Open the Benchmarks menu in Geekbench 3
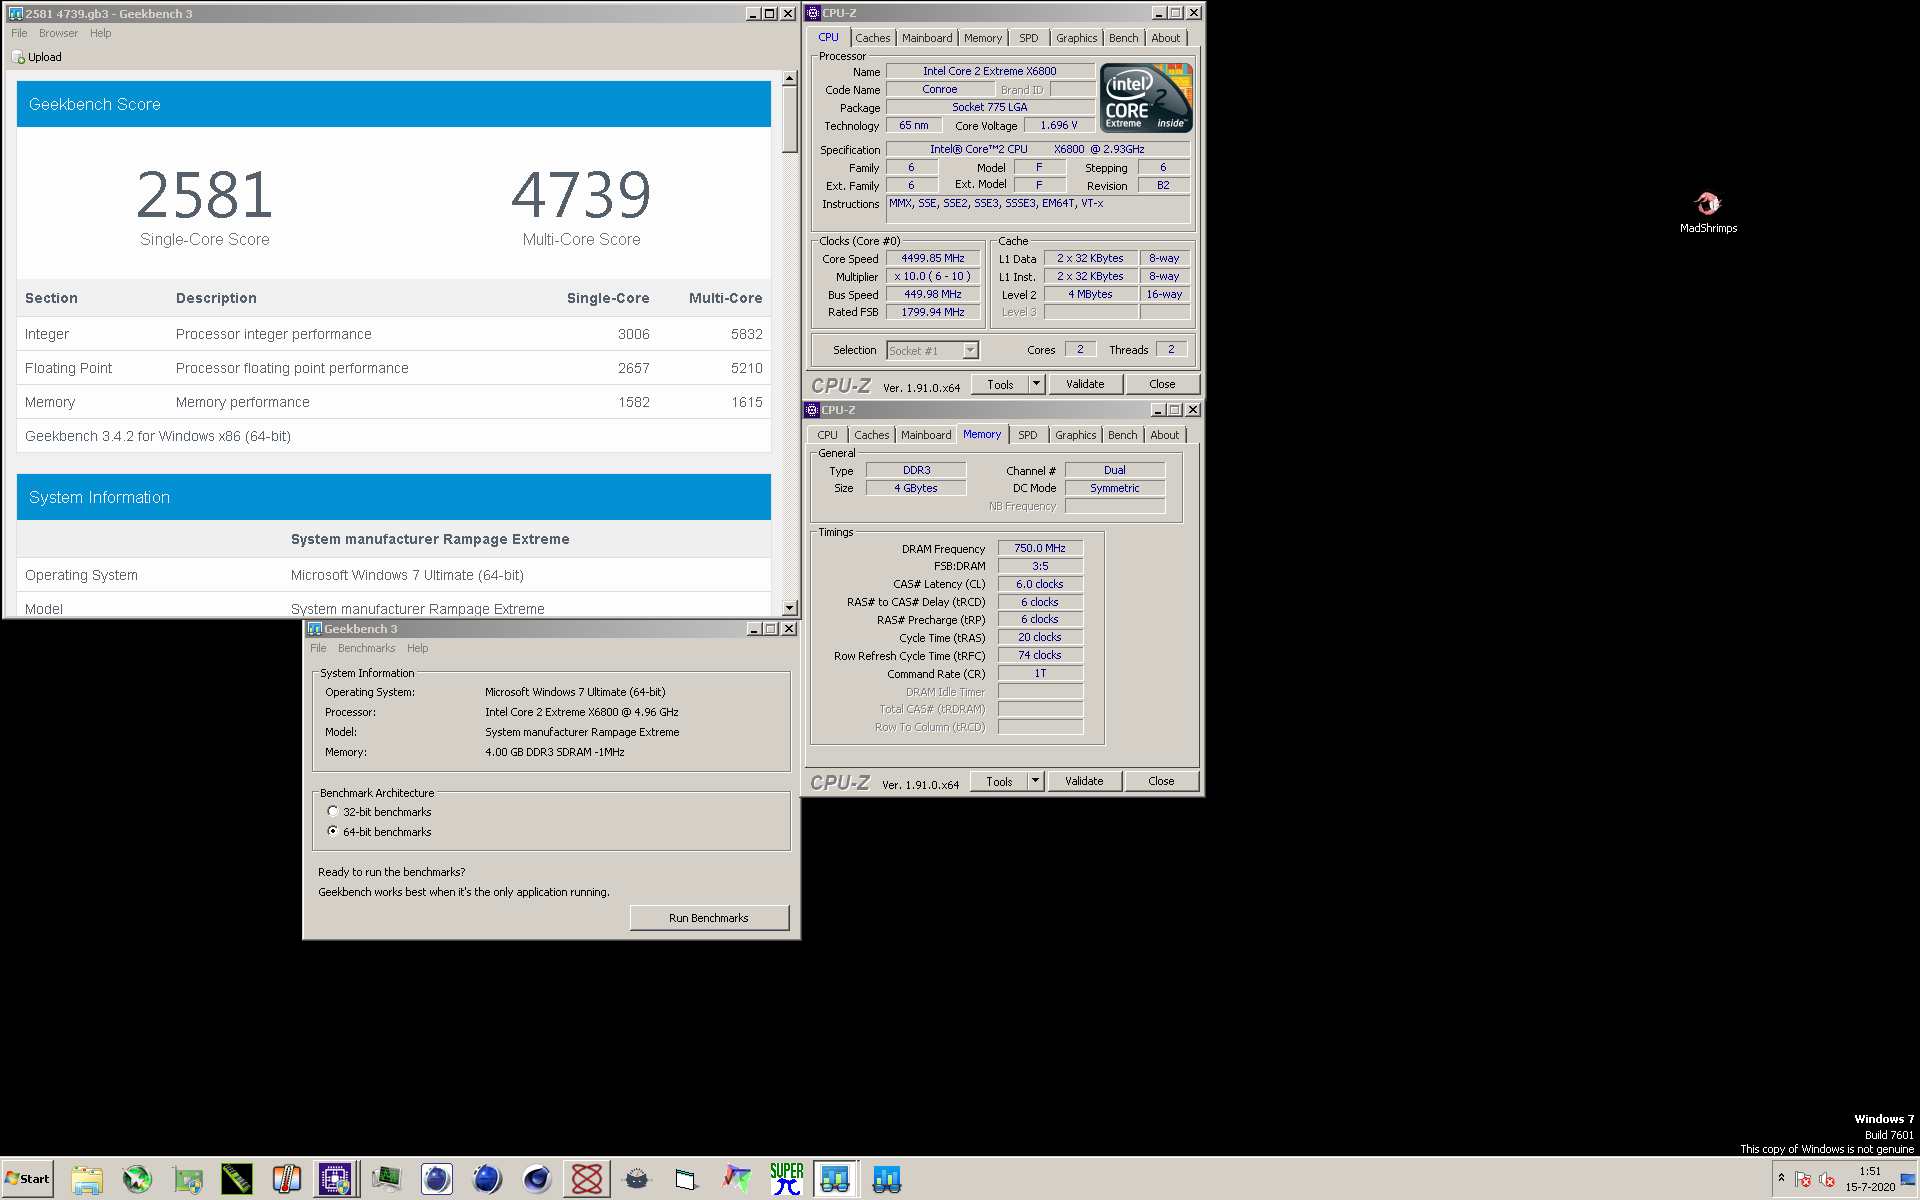 point(366,648)
